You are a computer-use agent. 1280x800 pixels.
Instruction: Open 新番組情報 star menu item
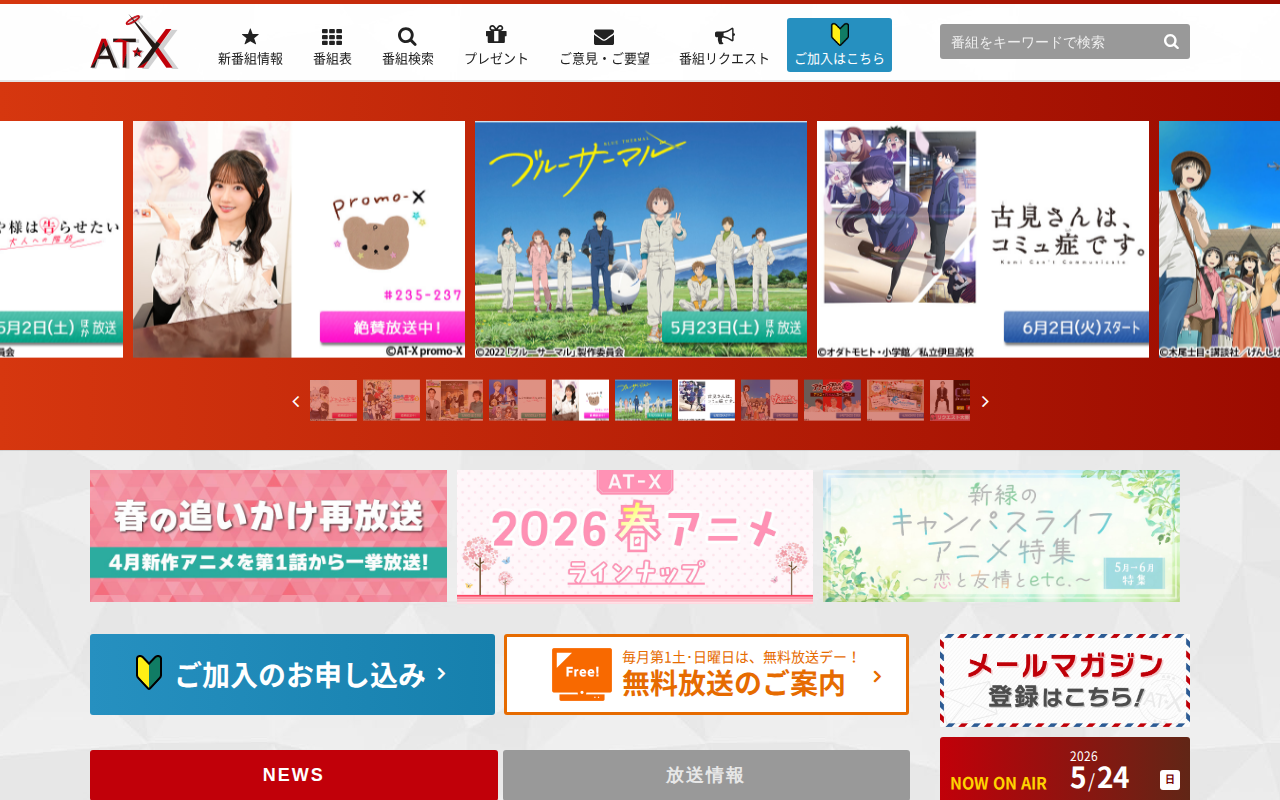250,46
